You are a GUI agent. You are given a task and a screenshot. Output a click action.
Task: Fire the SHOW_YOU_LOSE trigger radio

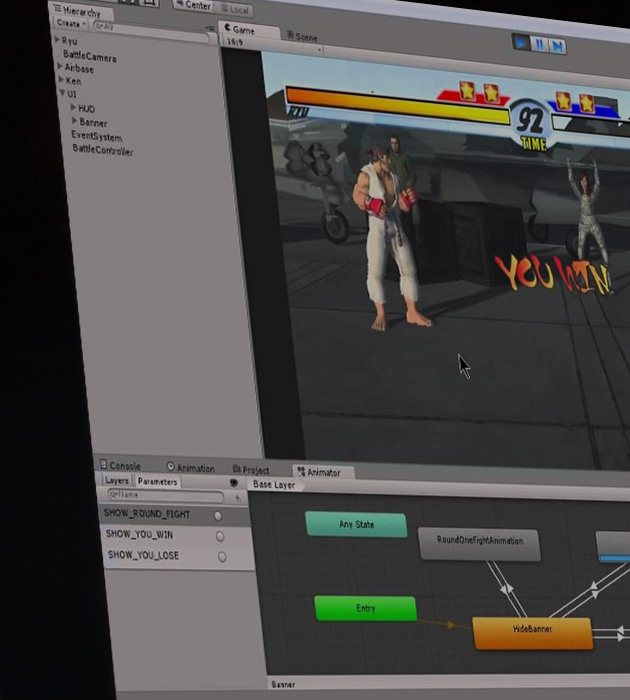222,557
